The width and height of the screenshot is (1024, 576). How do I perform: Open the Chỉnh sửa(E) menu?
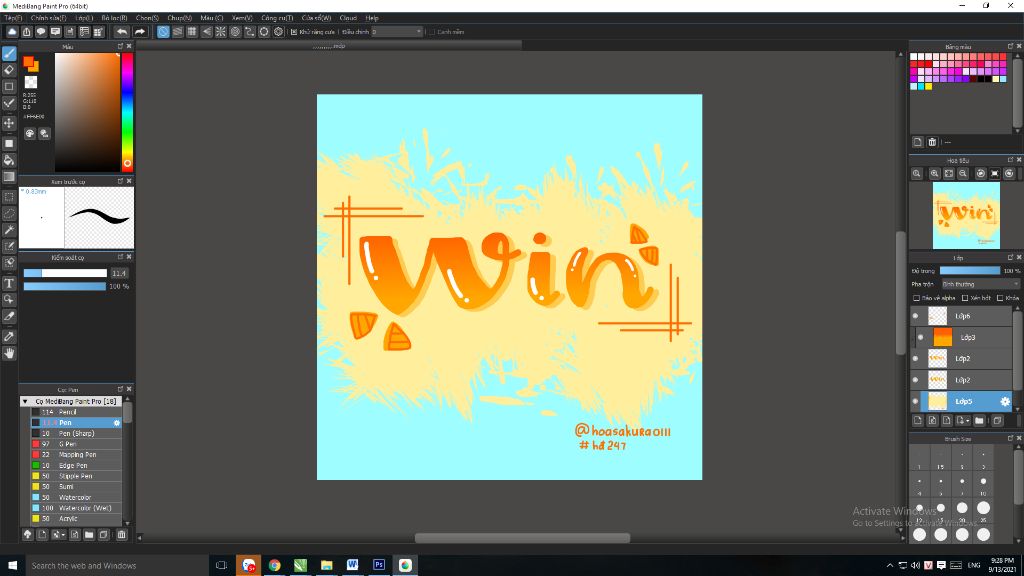48,18
